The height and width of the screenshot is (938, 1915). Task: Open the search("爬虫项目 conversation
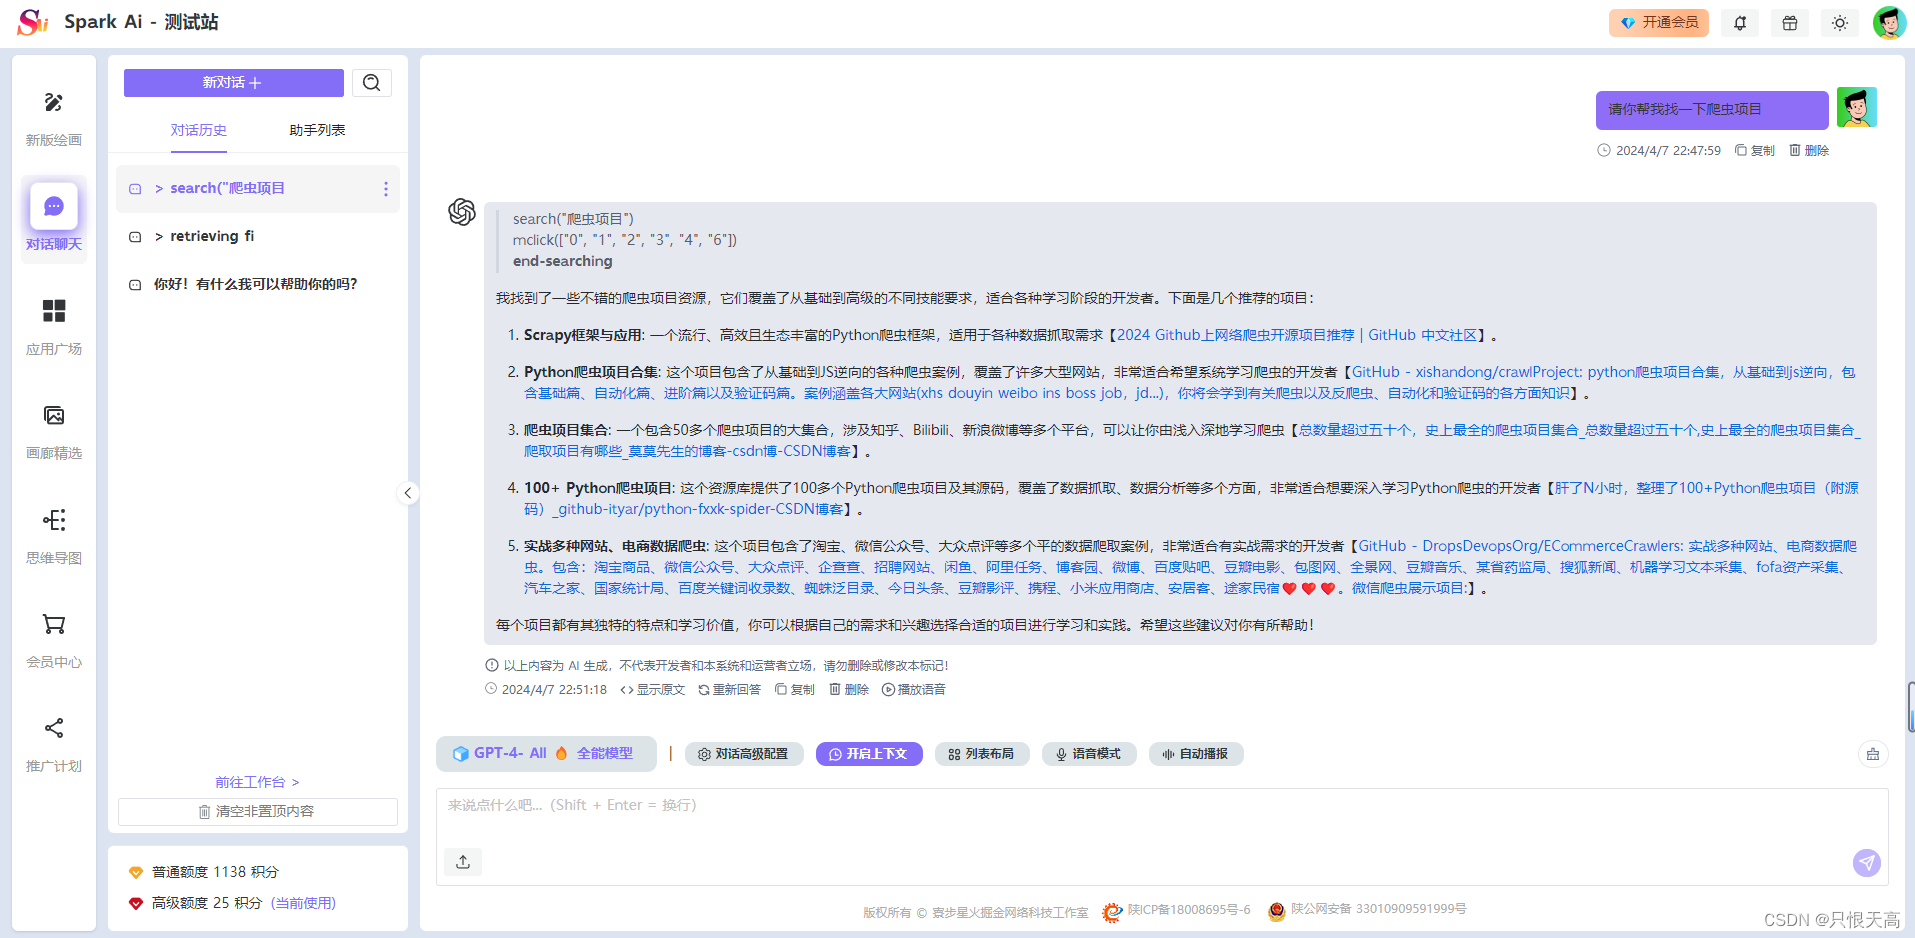click(x=257, y=189)
